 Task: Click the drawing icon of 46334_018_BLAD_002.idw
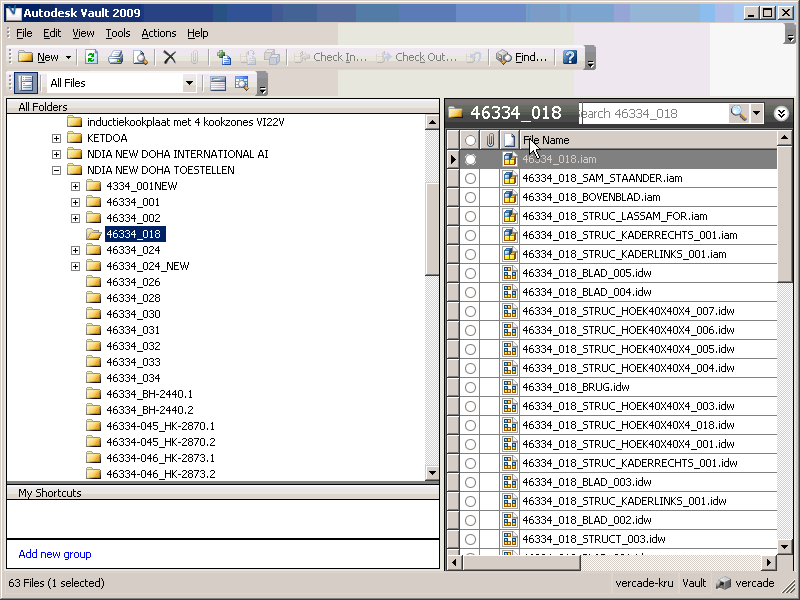tap(509, 520)
